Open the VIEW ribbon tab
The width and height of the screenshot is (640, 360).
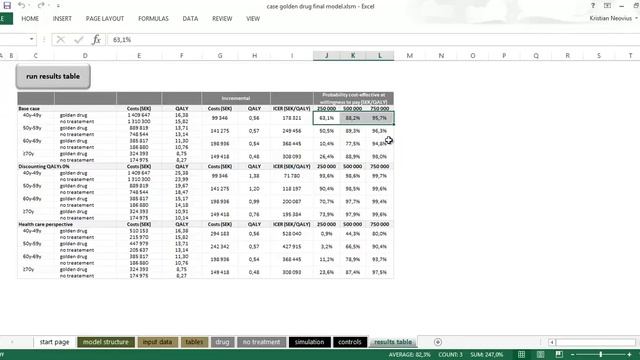(x=253, y=19)
